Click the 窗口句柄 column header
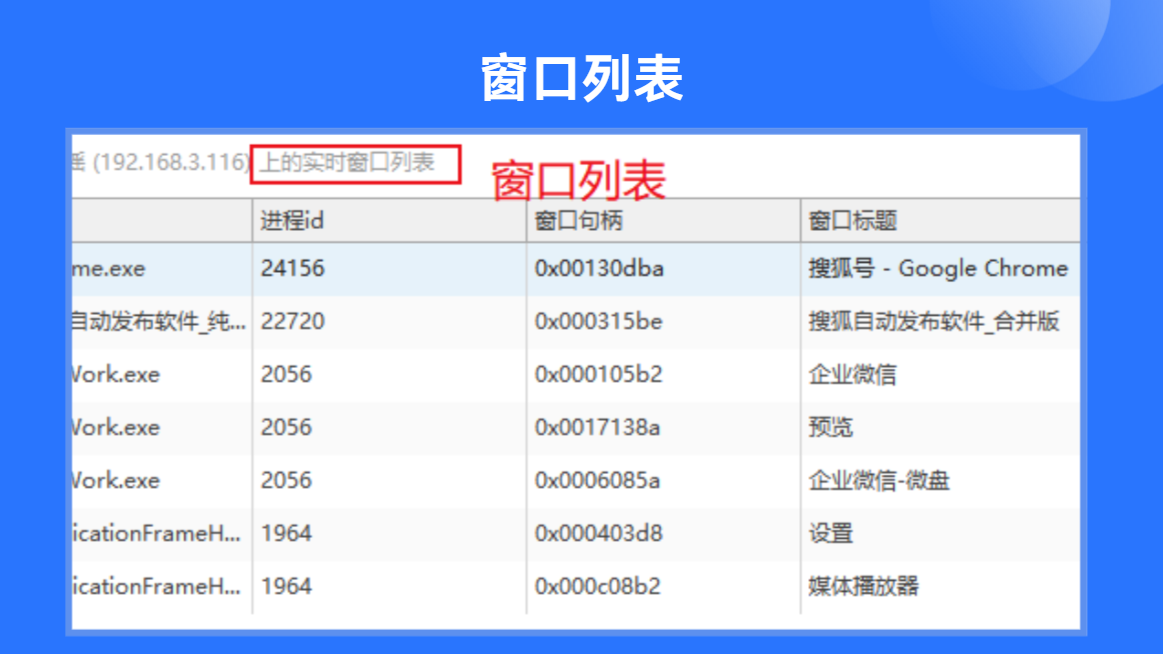 point(663,220)
